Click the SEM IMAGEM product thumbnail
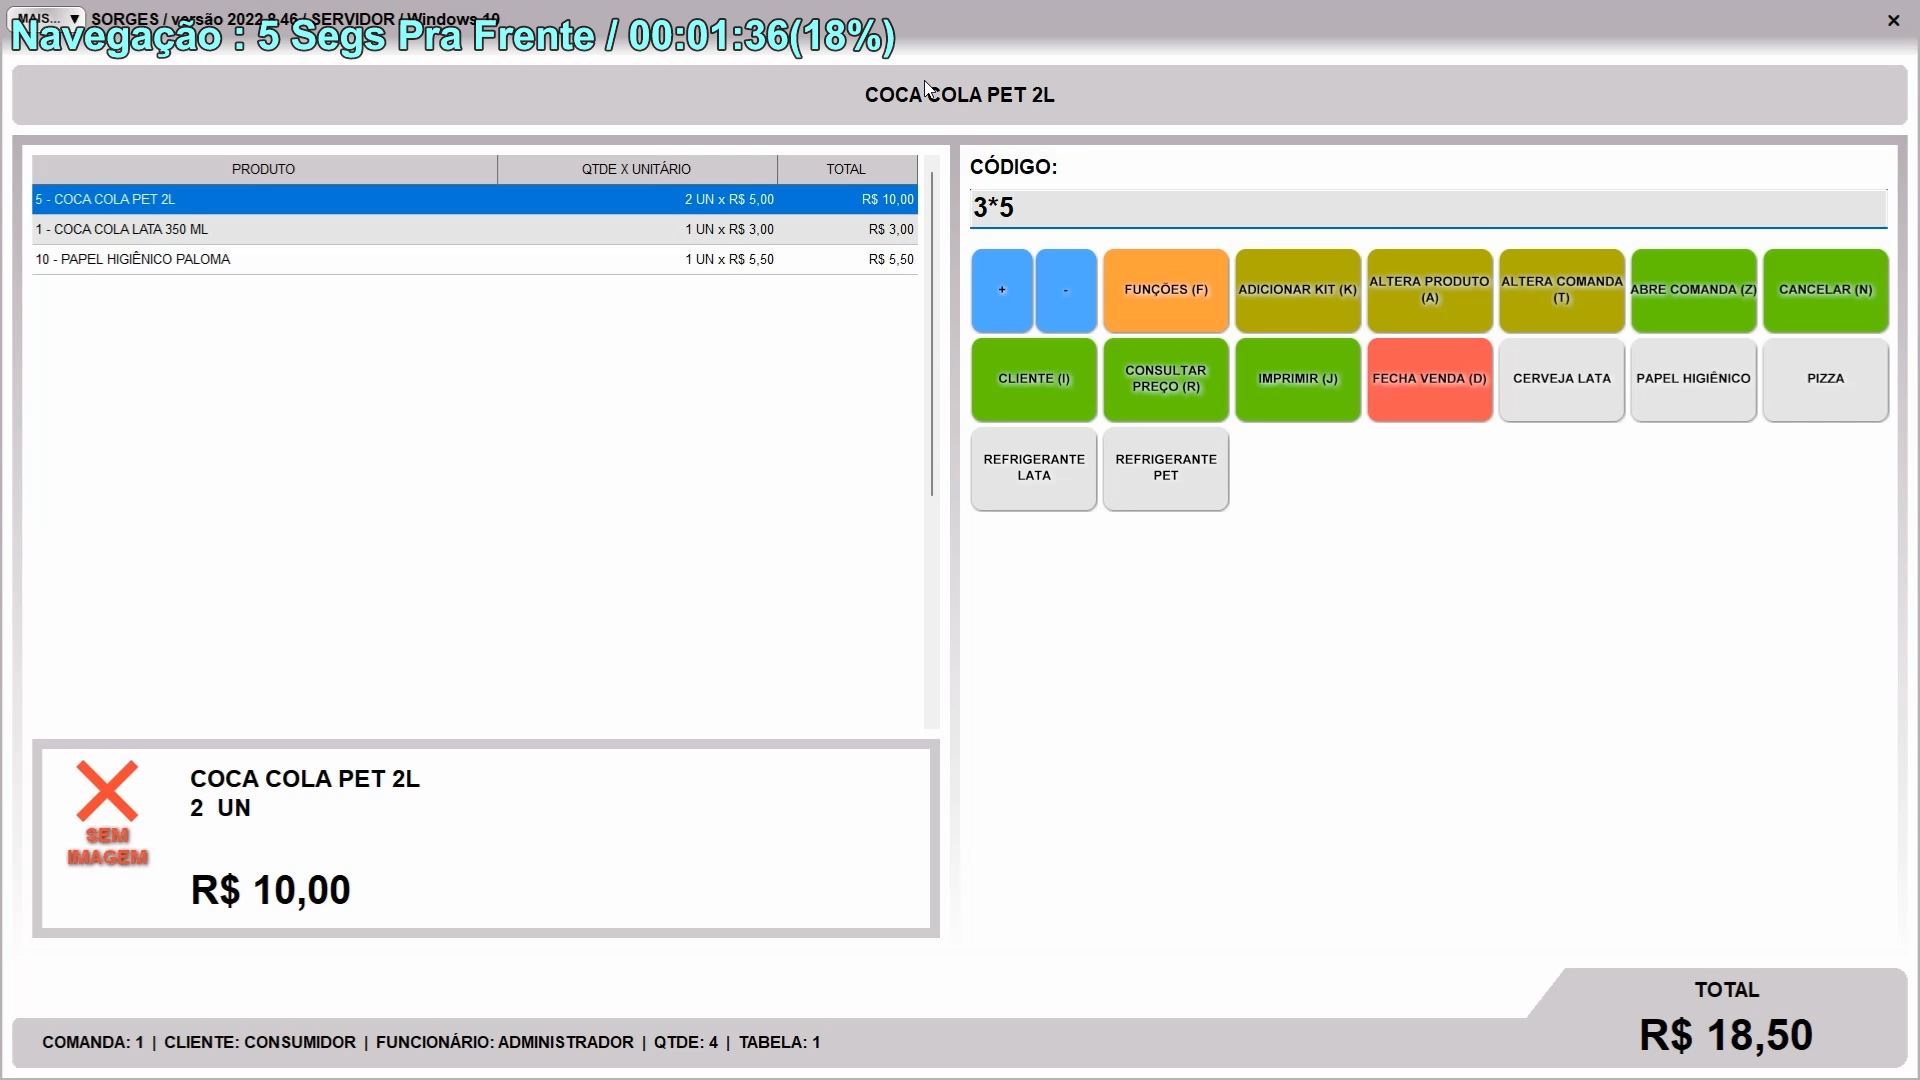Screen dimensions: 1920x1080 [107, 813]
